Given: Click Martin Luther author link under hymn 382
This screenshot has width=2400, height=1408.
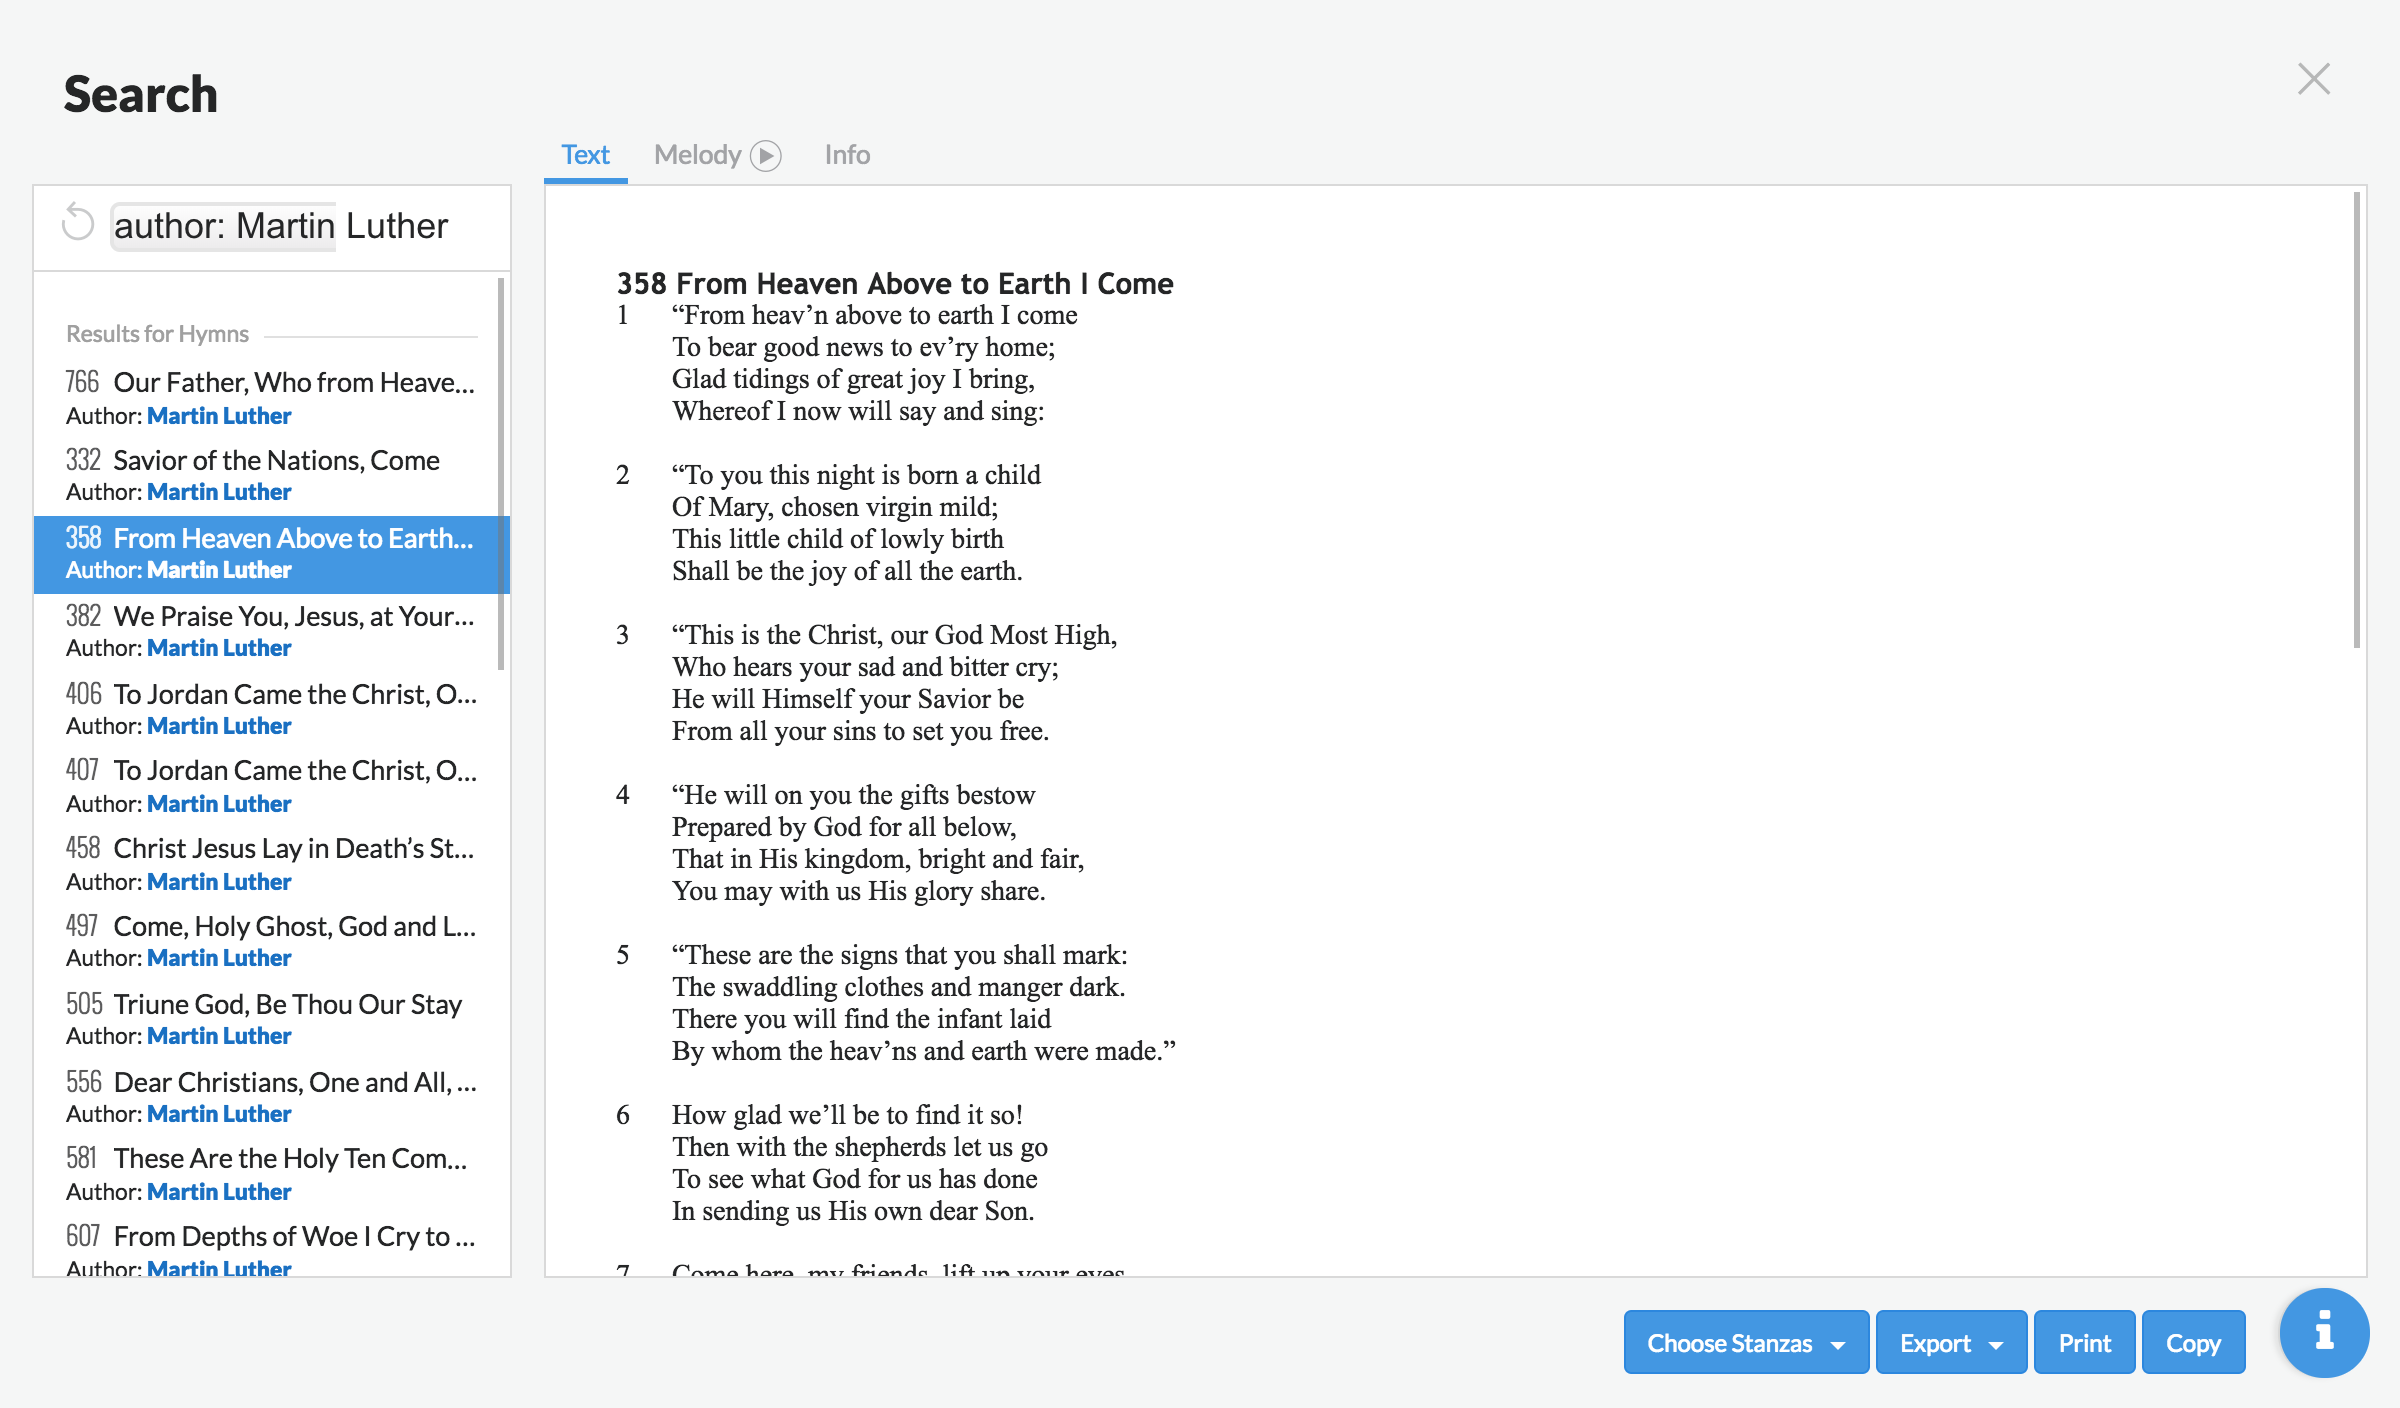Looking at the screenshot, I should point(219,648).
